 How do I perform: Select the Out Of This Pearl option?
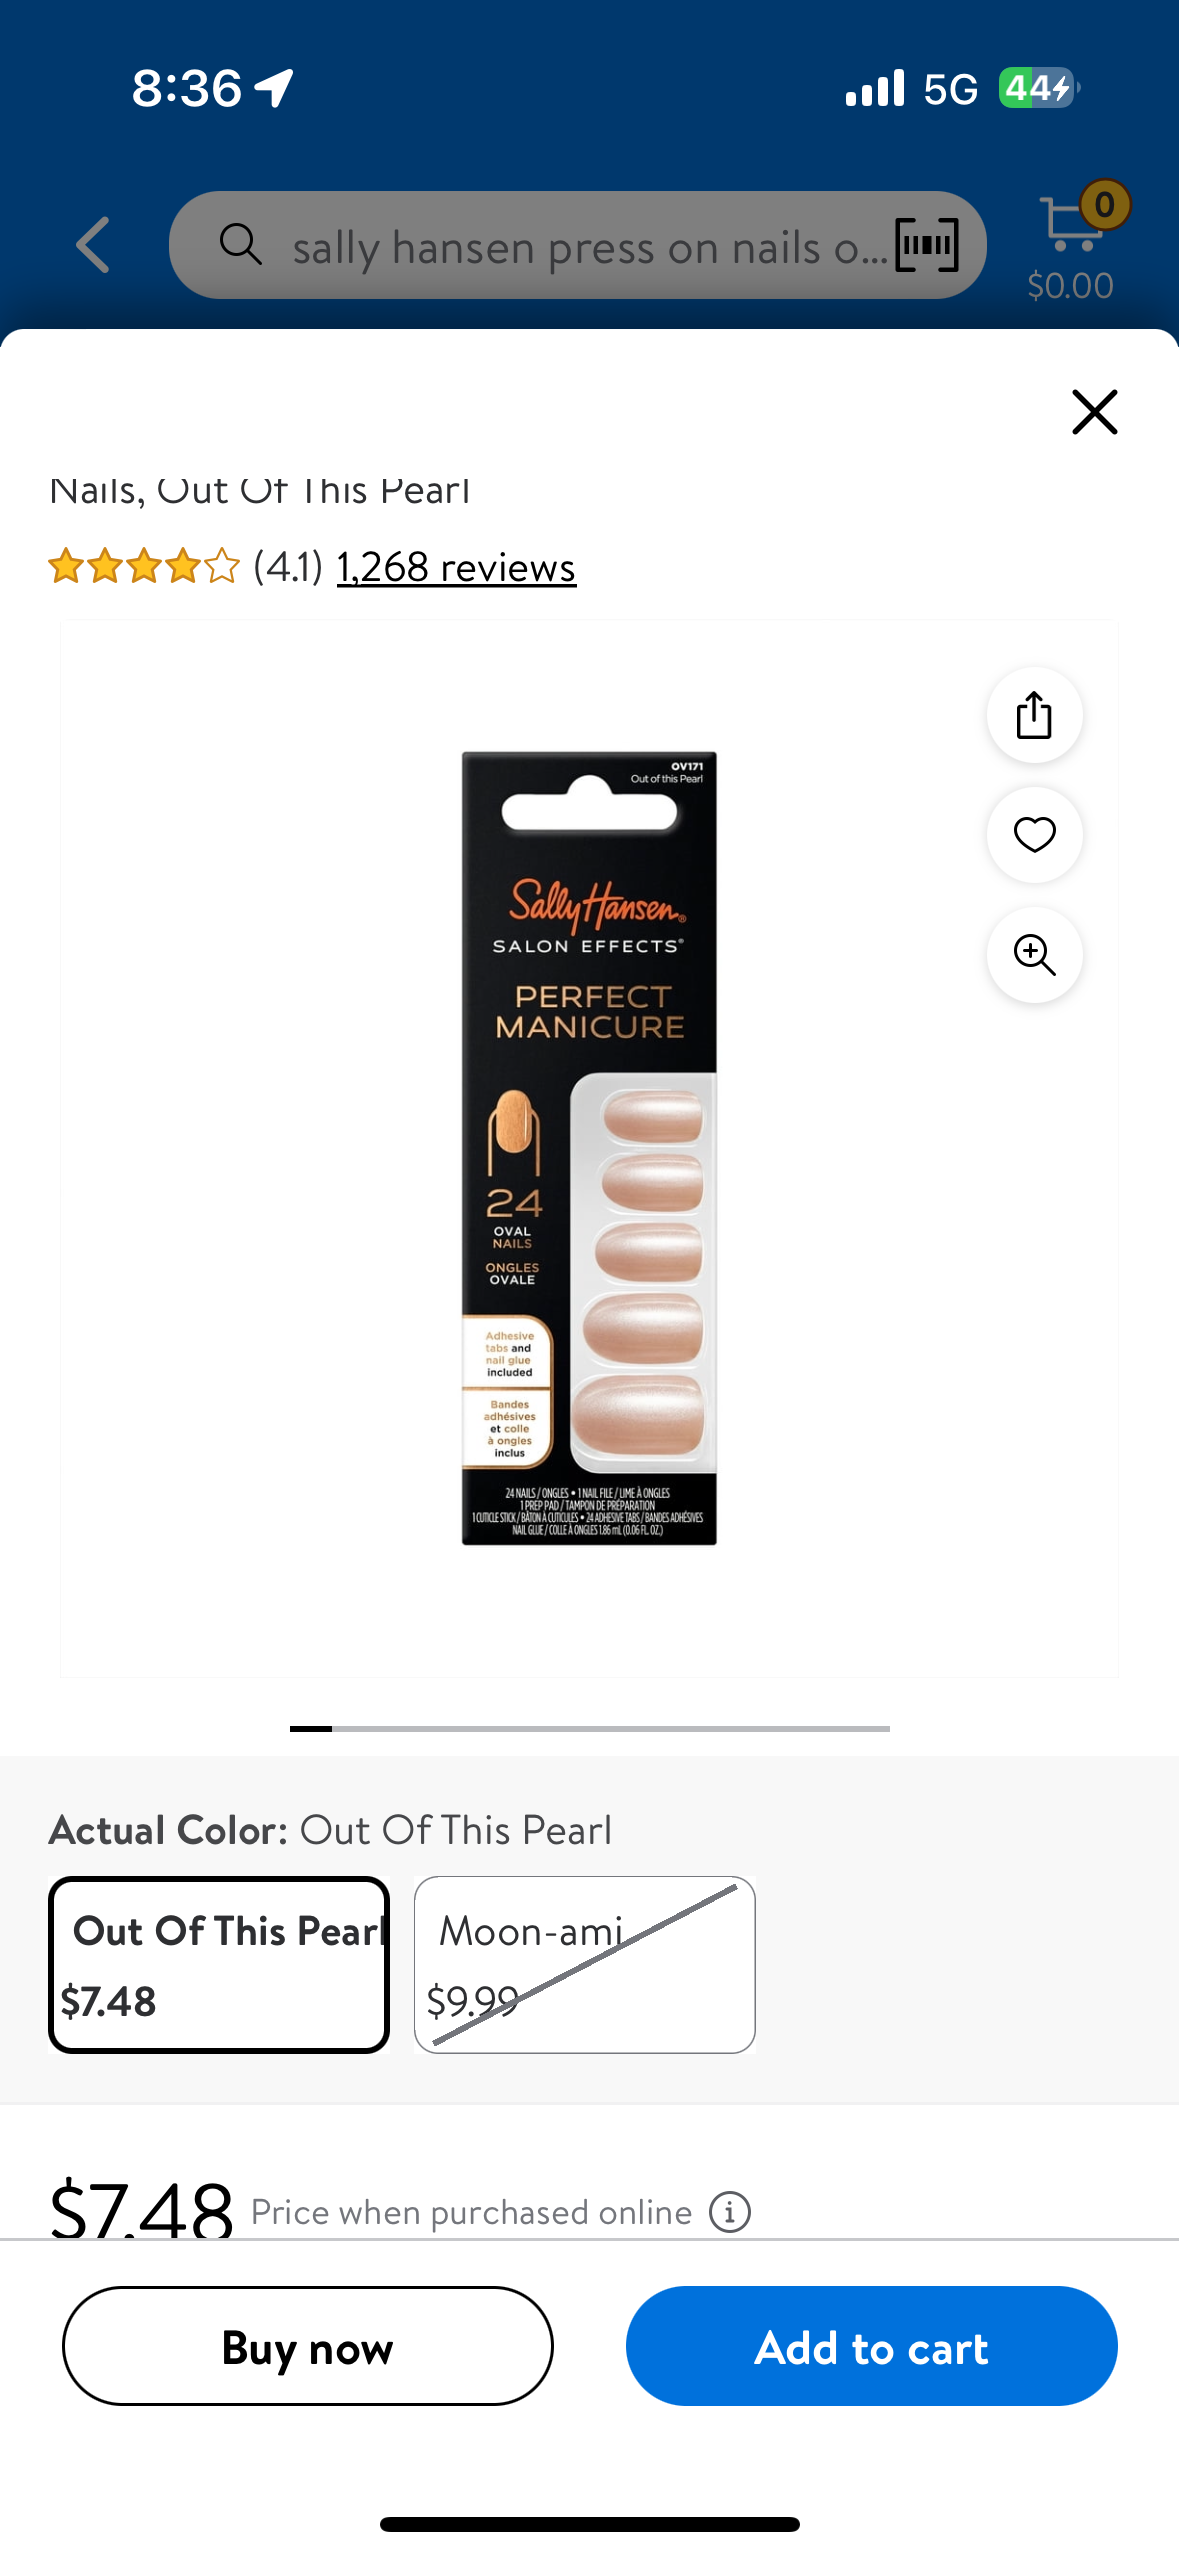[219, 1964]
